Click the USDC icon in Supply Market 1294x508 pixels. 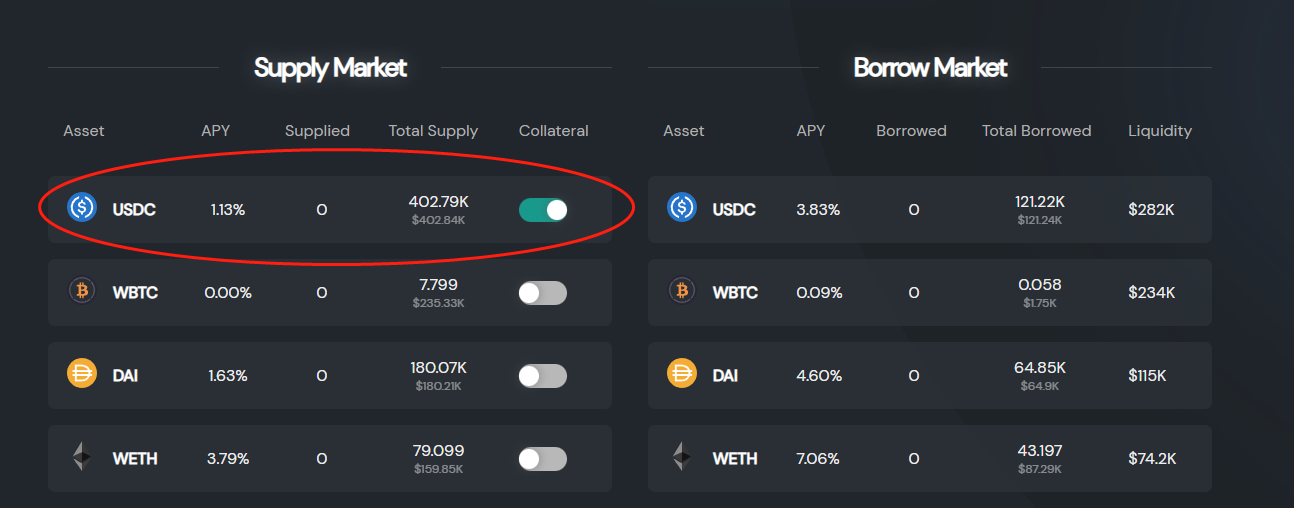81,208
